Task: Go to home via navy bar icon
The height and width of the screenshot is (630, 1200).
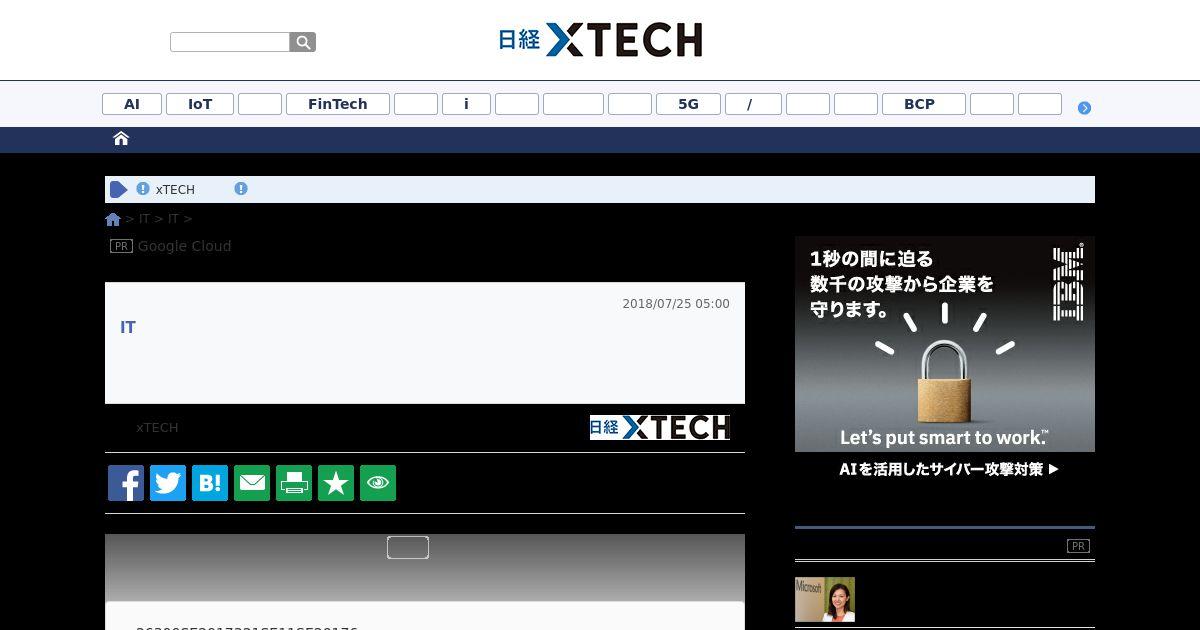Action: [x=121, y=138]
